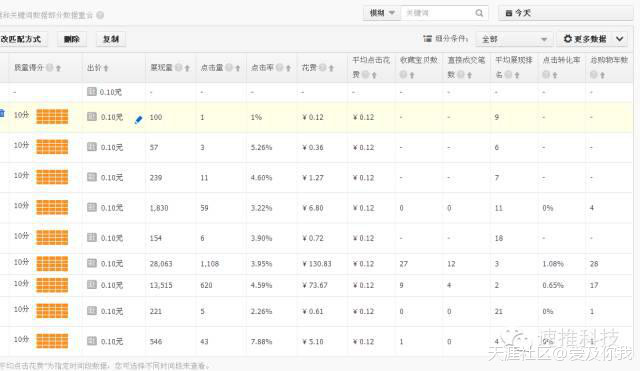Click the bid icon in the 13,515 impressions row
This screenshot has height=371, width=640.
(92, 285)
